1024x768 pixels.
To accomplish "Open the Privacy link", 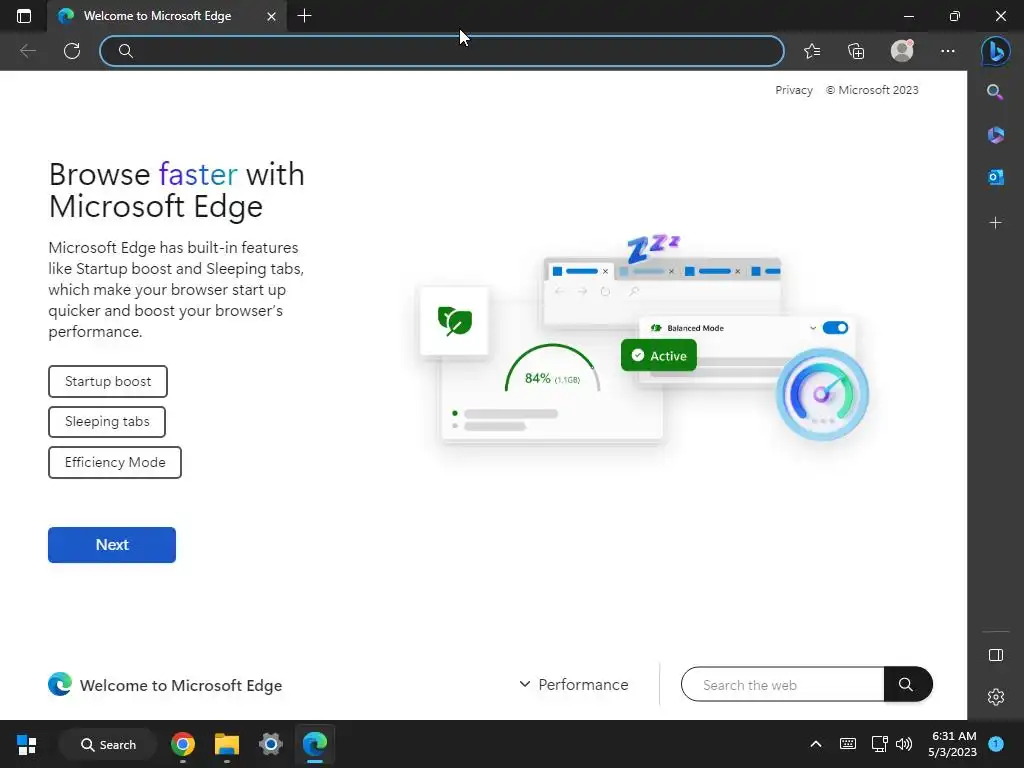I will point(793,90).
